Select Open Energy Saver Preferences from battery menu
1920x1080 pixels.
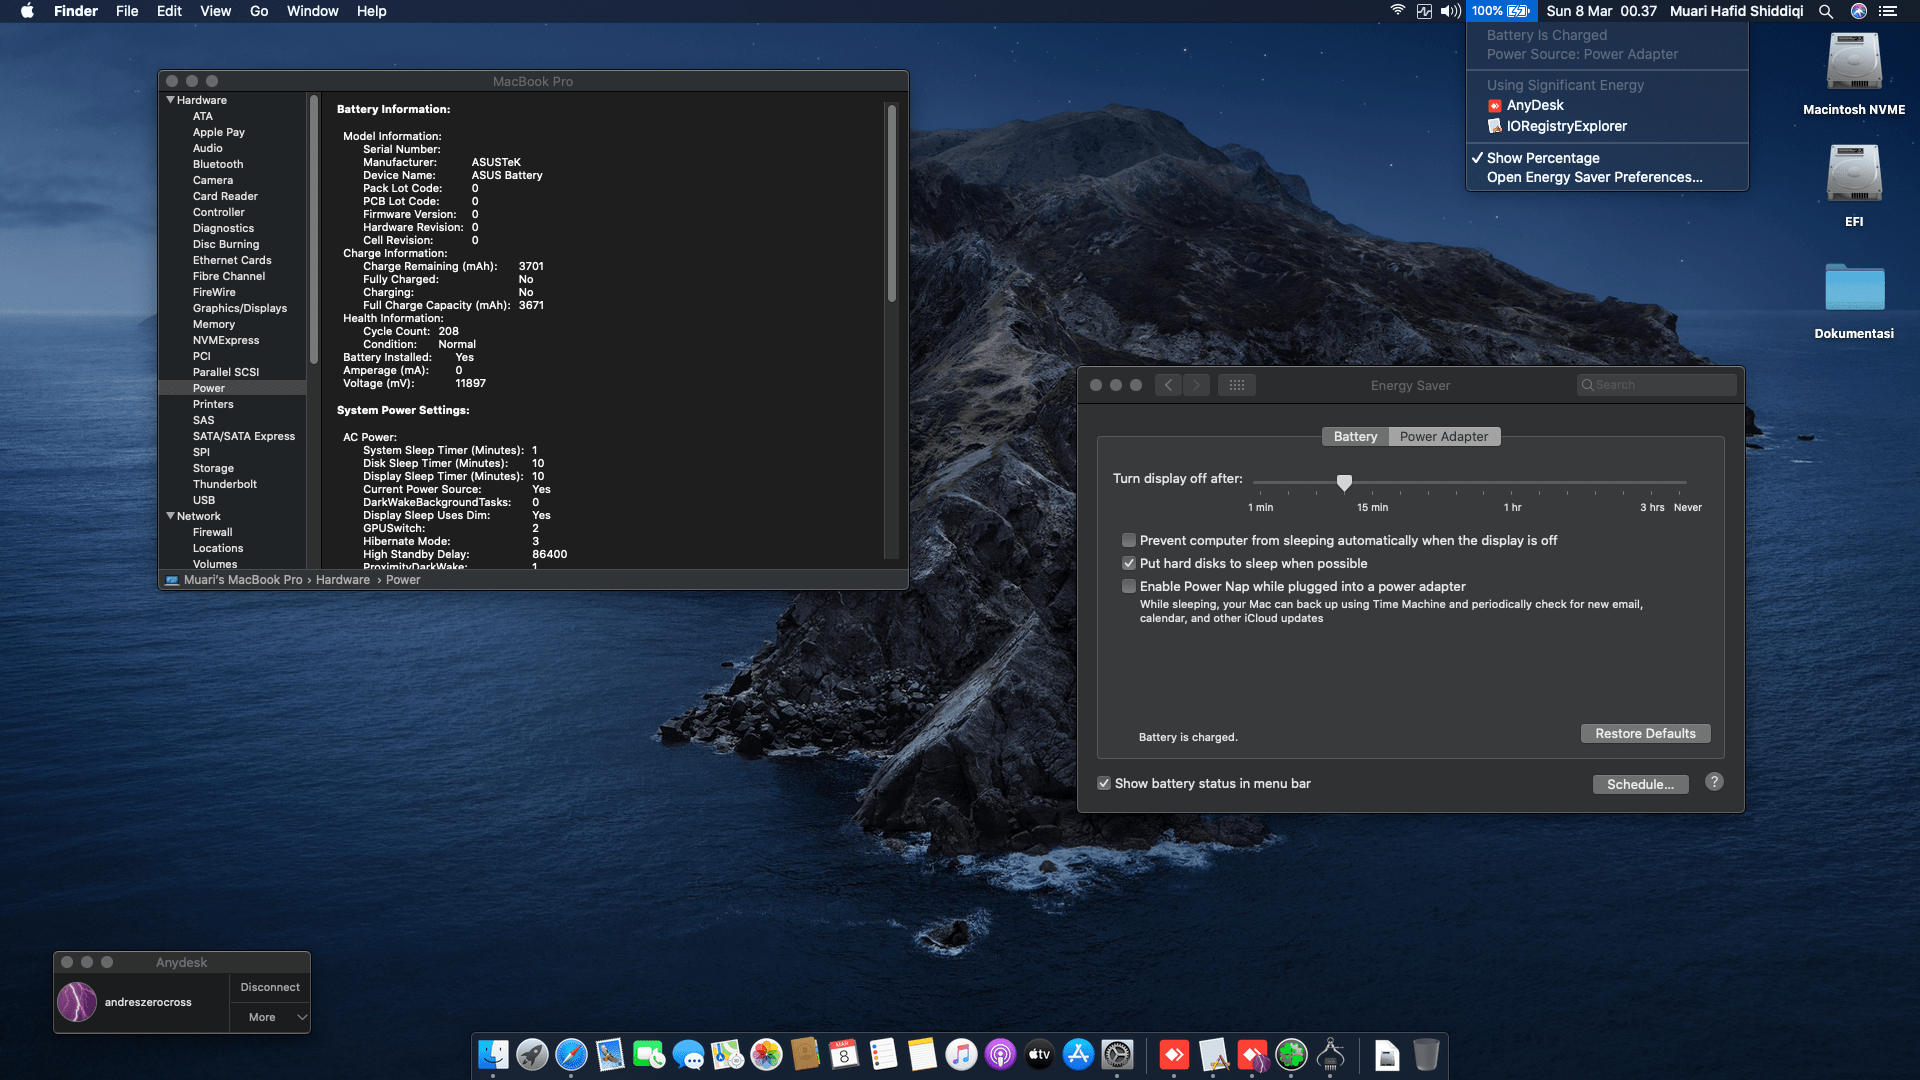click(x=1595, y=177)
